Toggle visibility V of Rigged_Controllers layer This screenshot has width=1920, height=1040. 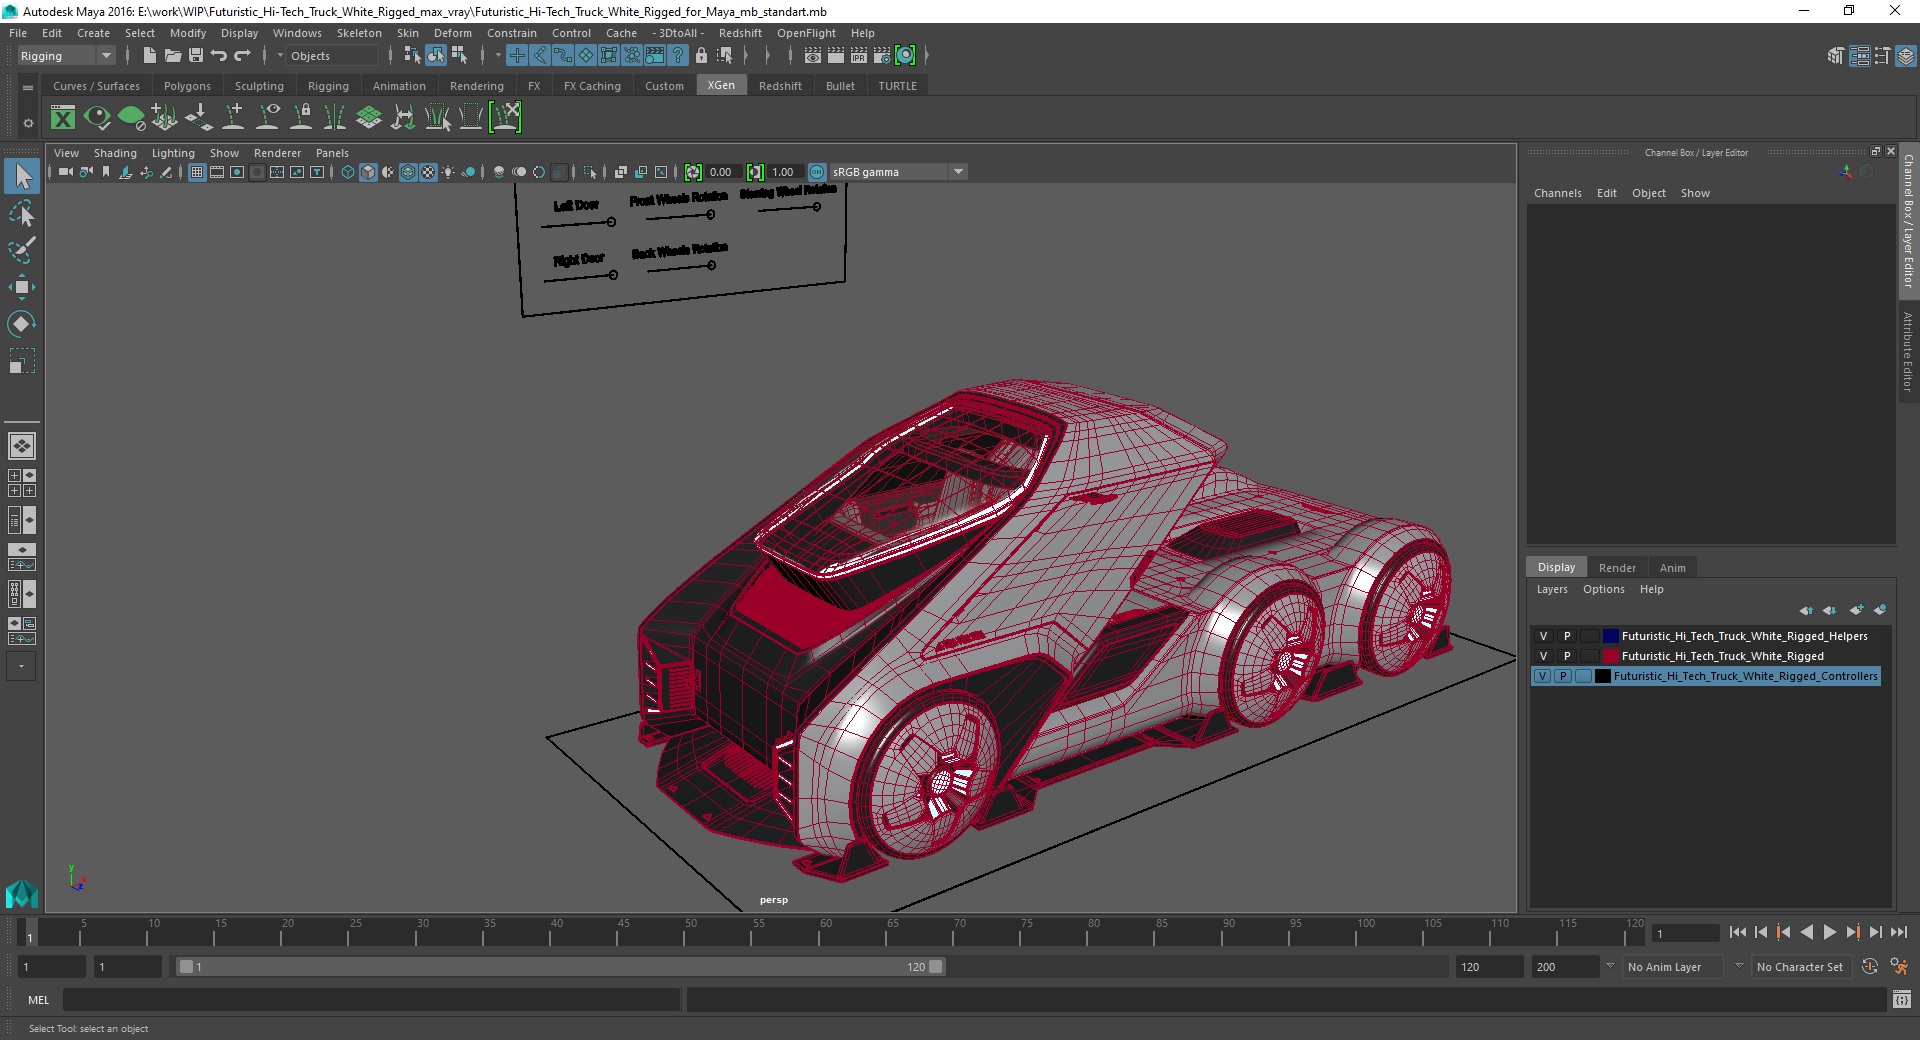coord(1543,676)
